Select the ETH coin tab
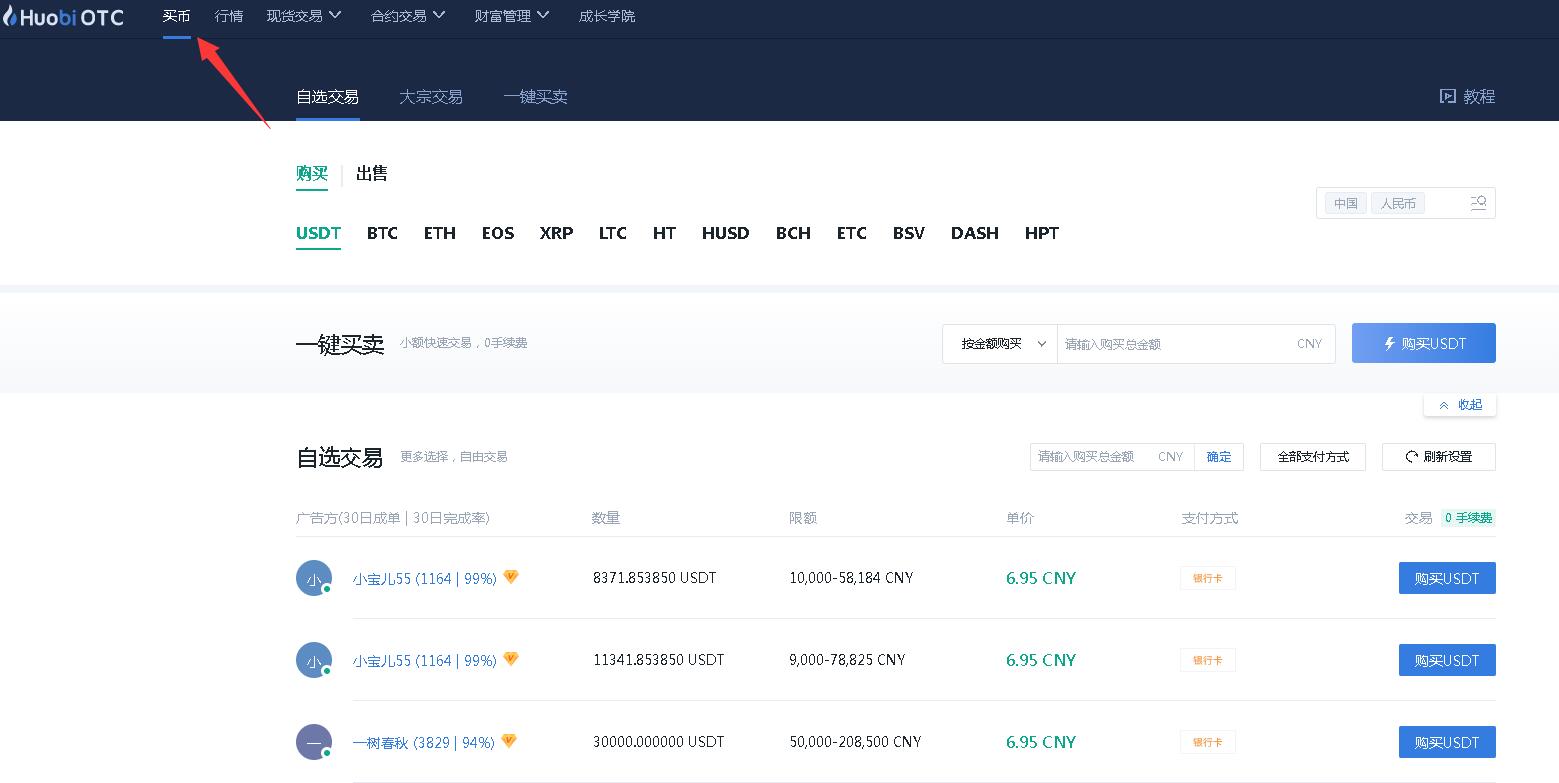Viewport: 1559px width, 783px height. (440, 233)
